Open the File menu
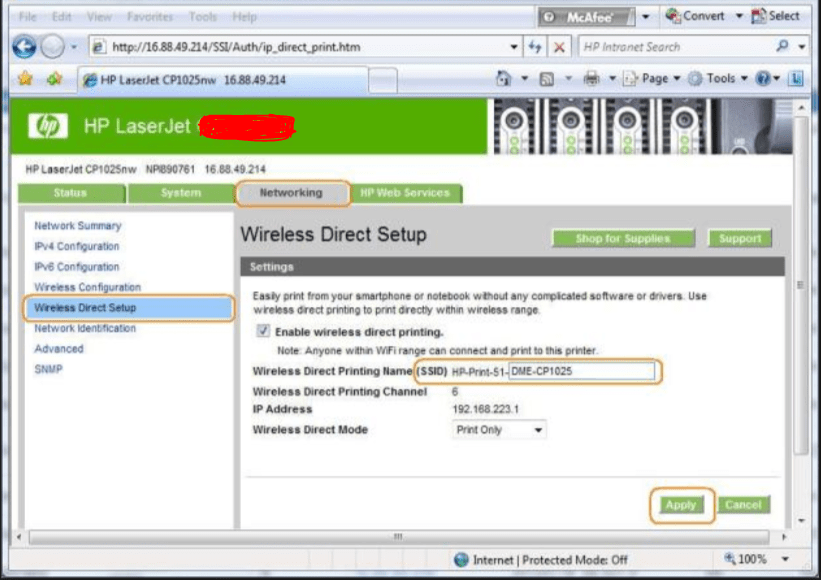This screenshot has height=580, width=821. pos(27,17)
